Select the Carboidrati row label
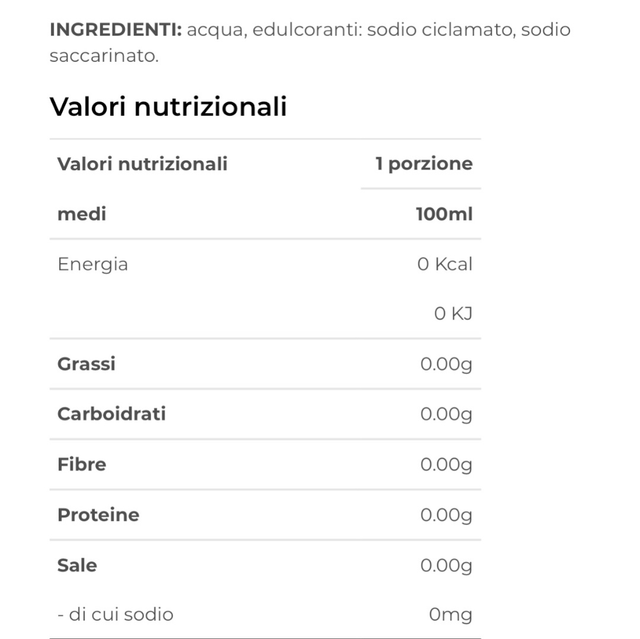Screen dimensions: 640x639 click(112, 414)
